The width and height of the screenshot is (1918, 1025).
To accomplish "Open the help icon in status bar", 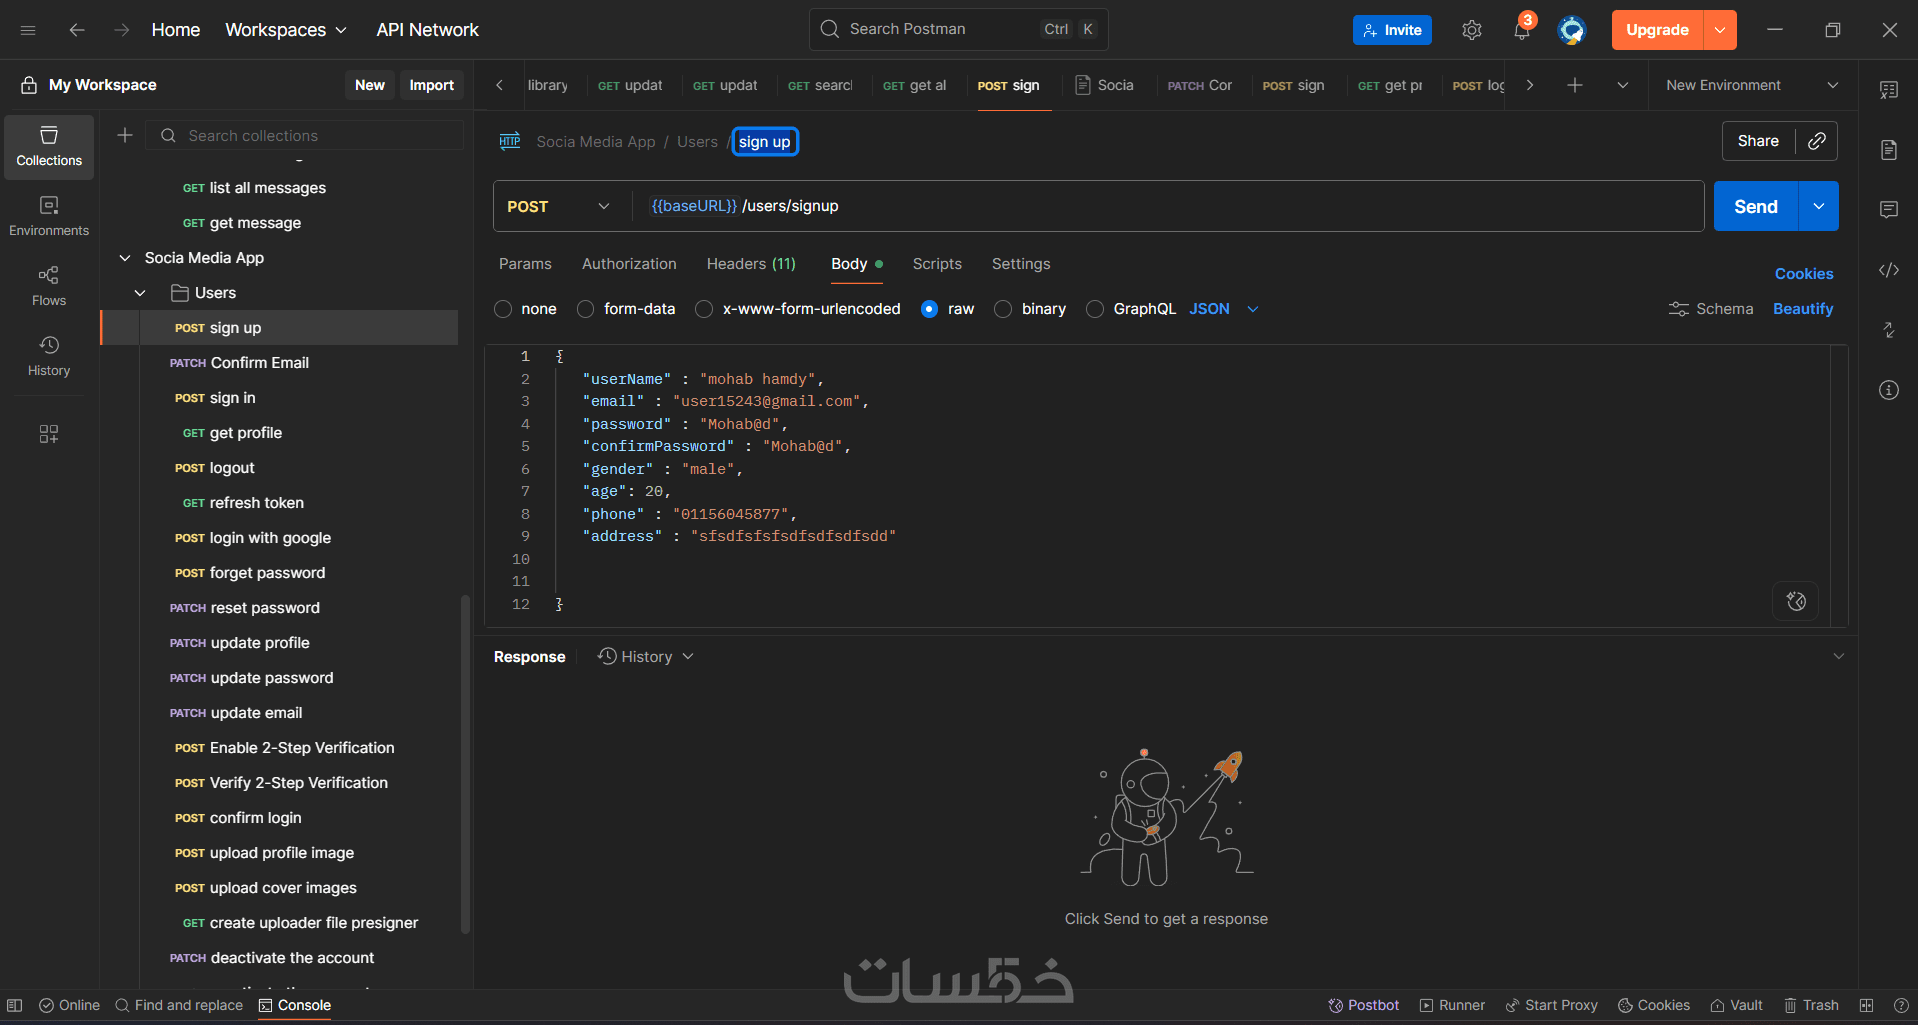I will [1901, 1005].
